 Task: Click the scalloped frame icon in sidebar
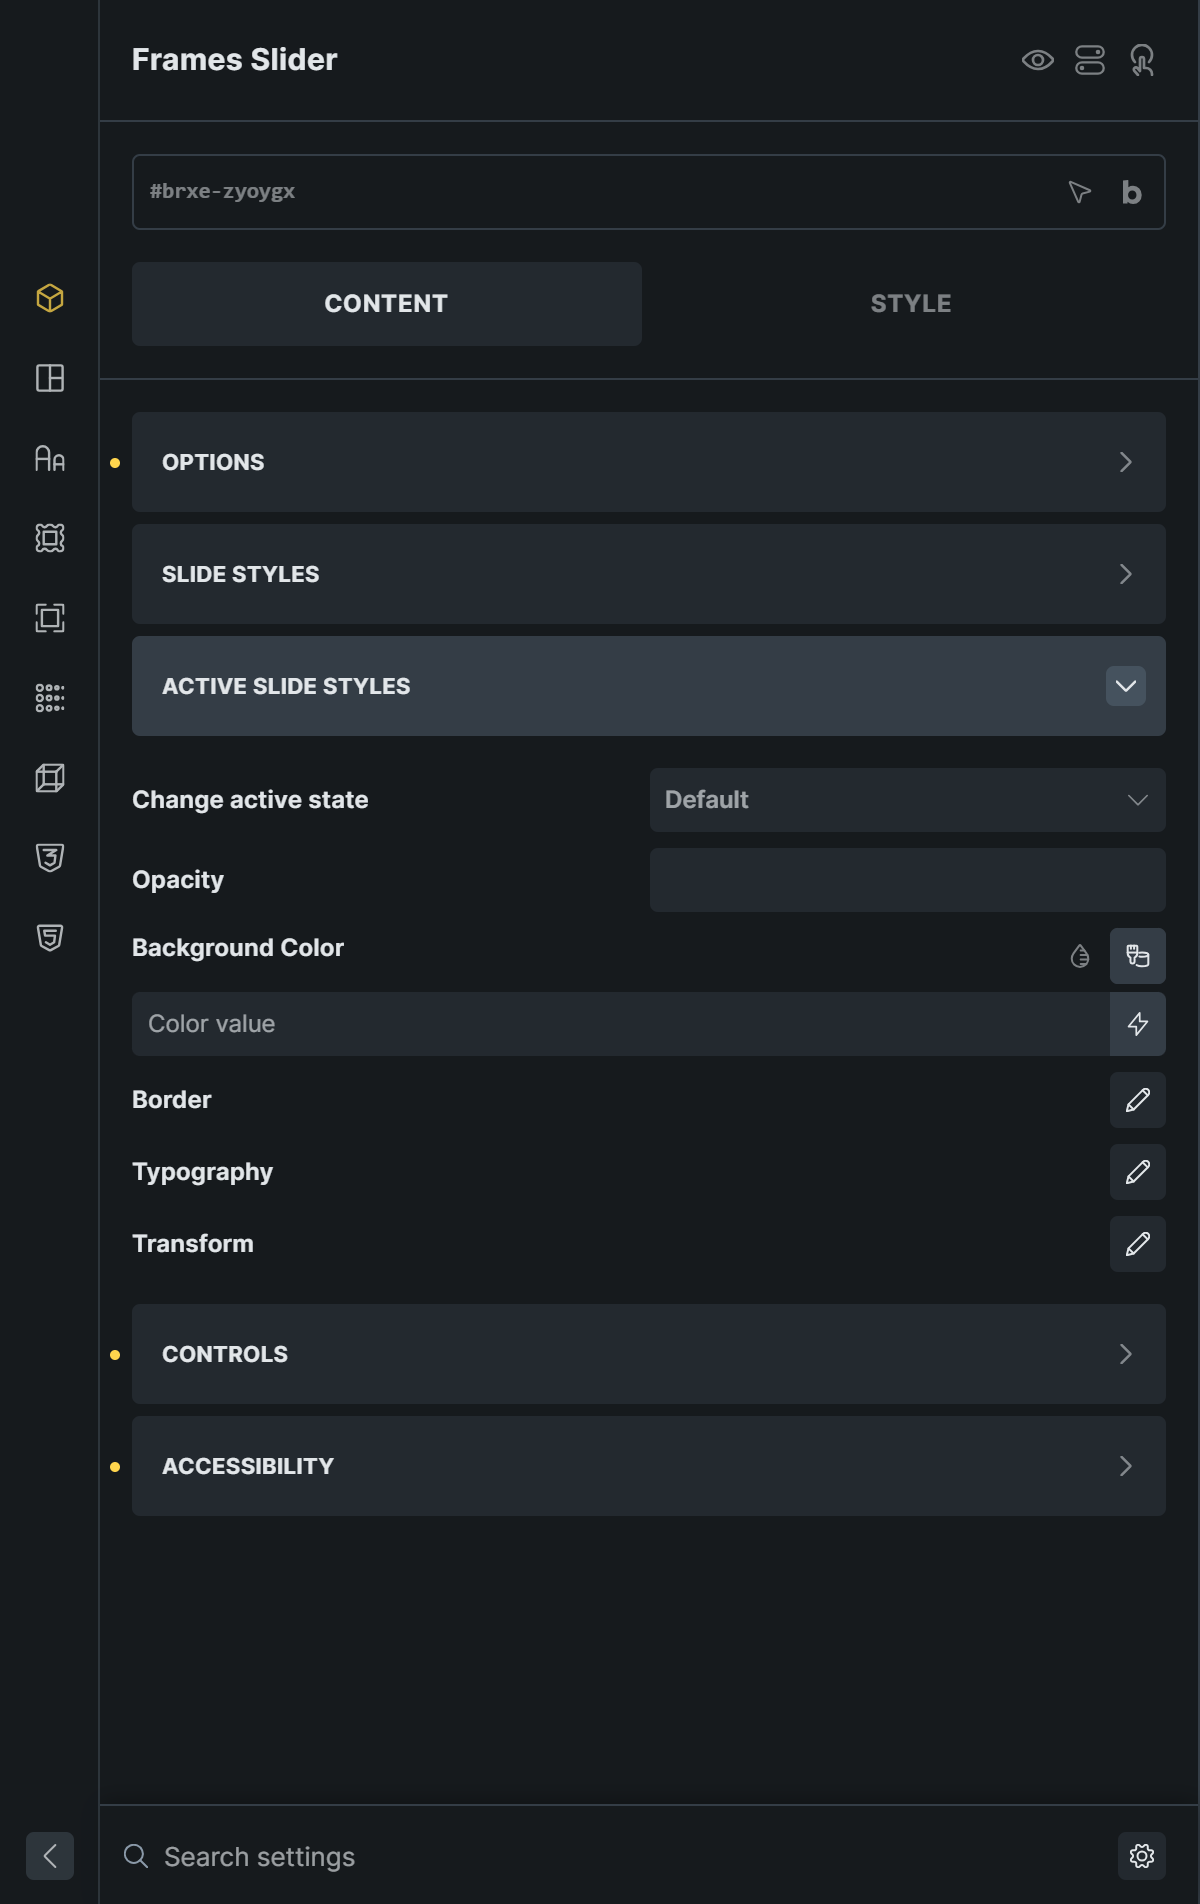point(50,538)
